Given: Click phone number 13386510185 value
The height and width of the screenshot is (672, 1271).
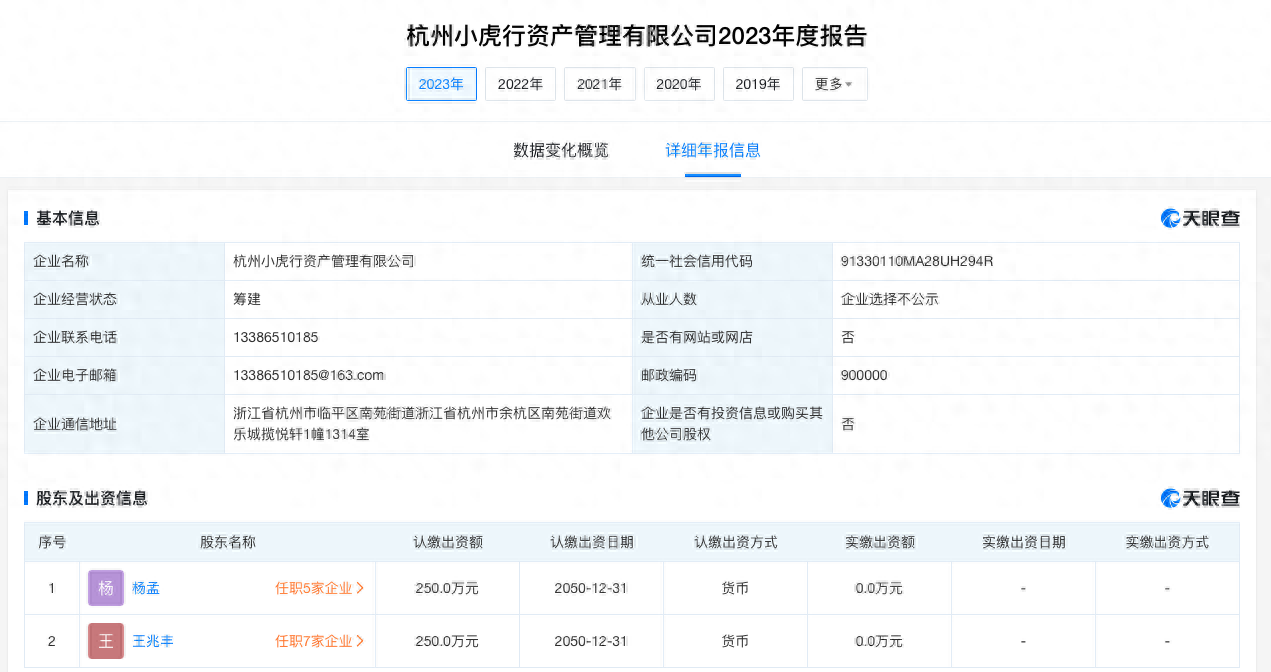Looking at the screenshot, I should click(x=275, y=337).
